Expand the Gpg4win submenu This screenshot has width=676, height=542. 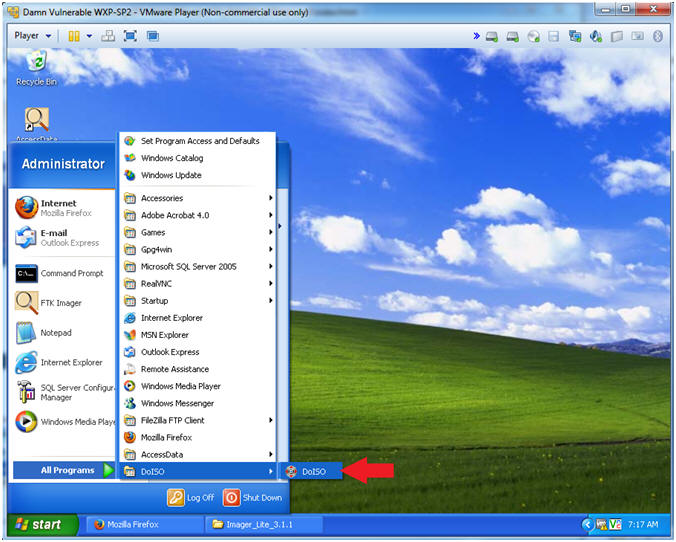[x=197, y=249]
